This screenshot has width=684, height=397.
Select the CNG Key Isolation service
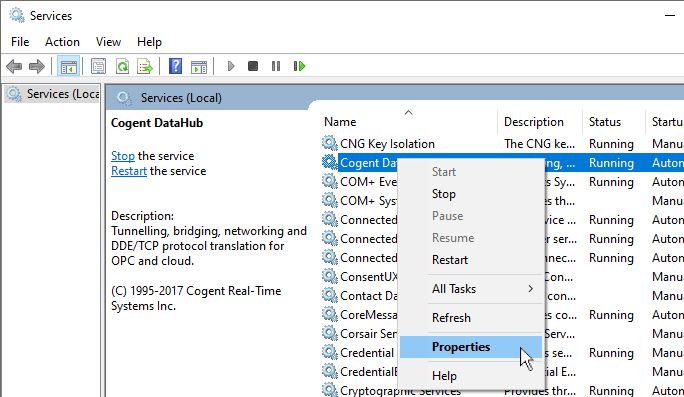click(387, 144)
